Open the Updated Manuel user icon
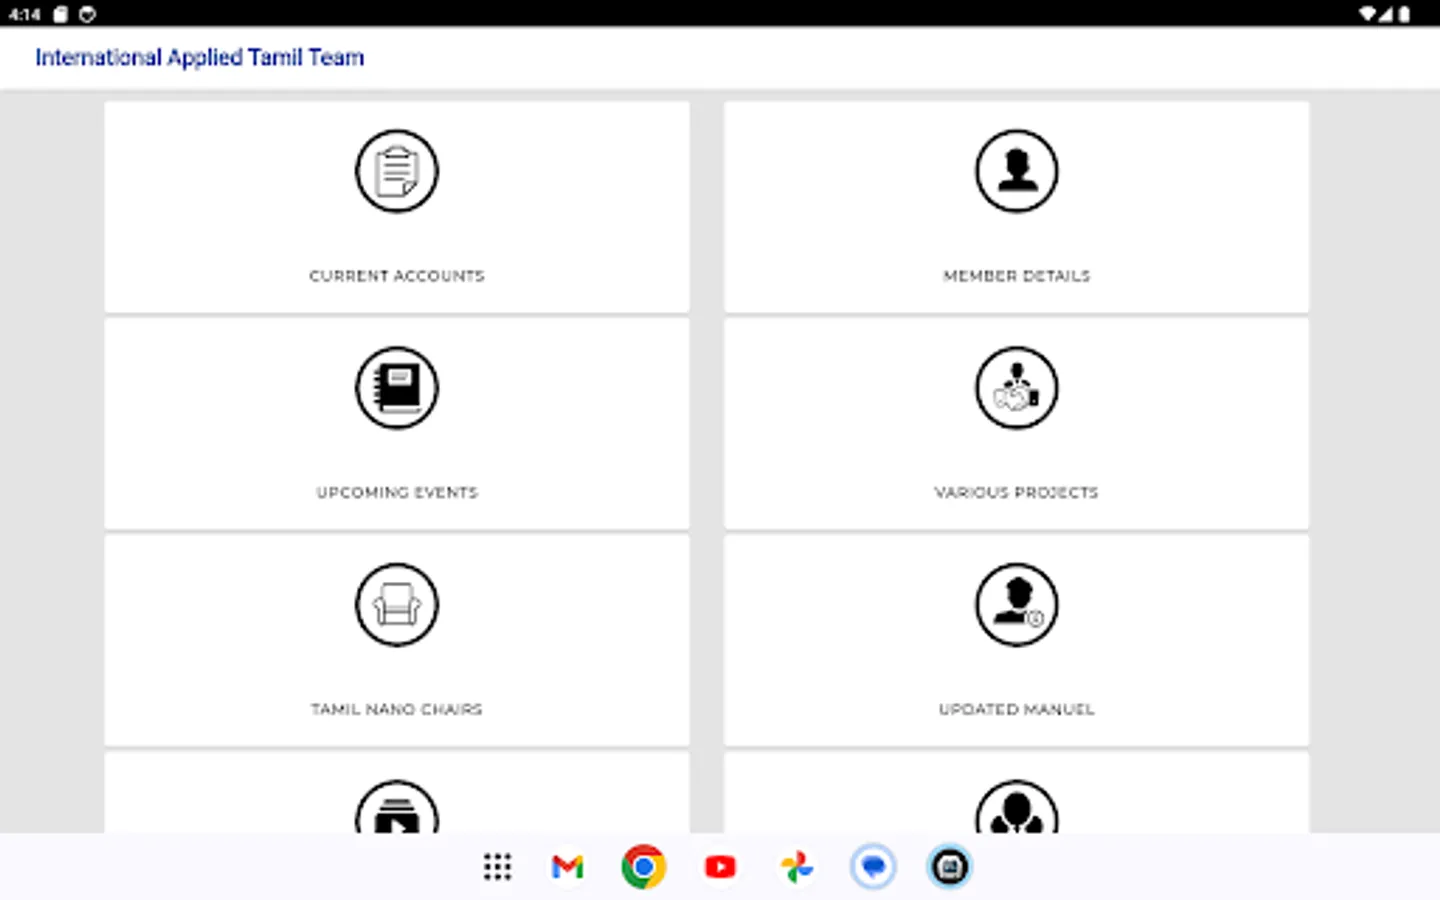The height and width of the screenshot is (900, 1440). pos(1017,605)
